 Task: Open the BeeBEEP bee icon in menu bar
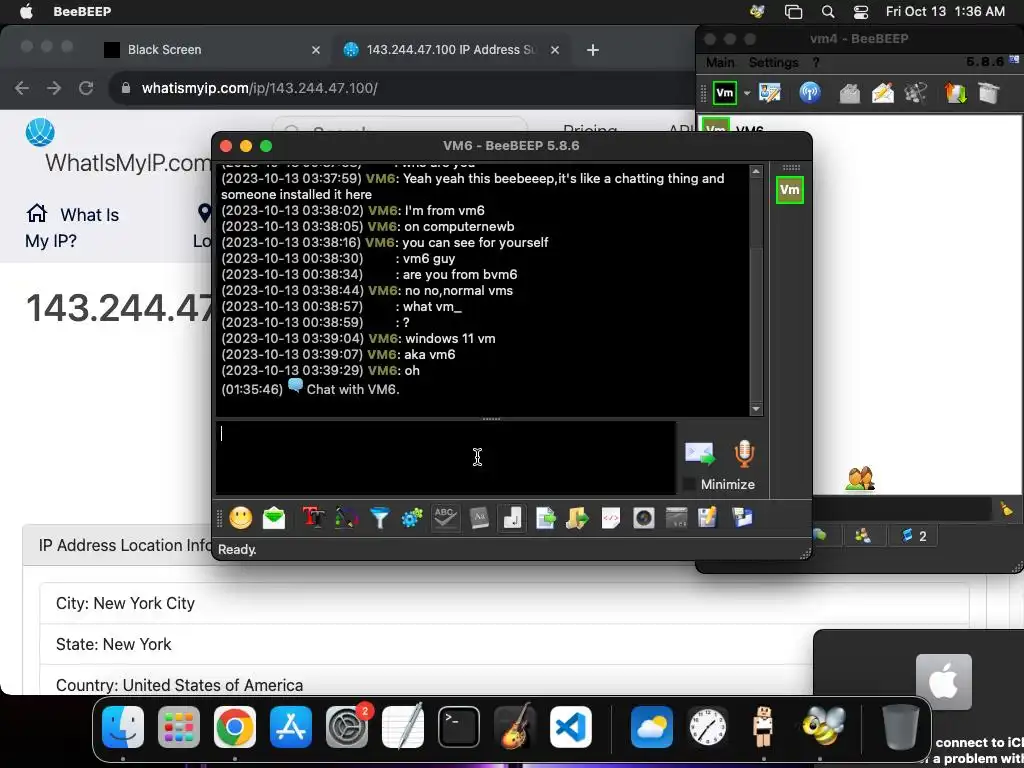(758, 12)
